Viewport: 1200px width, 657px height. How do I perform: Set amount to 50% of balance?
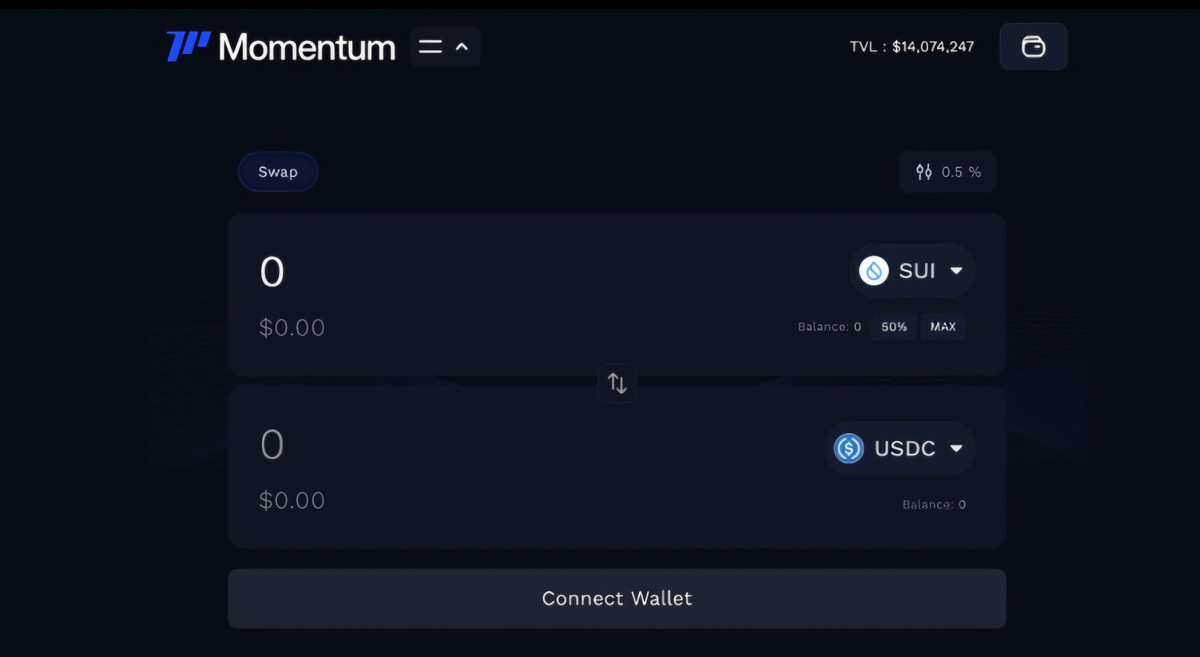(894, 327)
